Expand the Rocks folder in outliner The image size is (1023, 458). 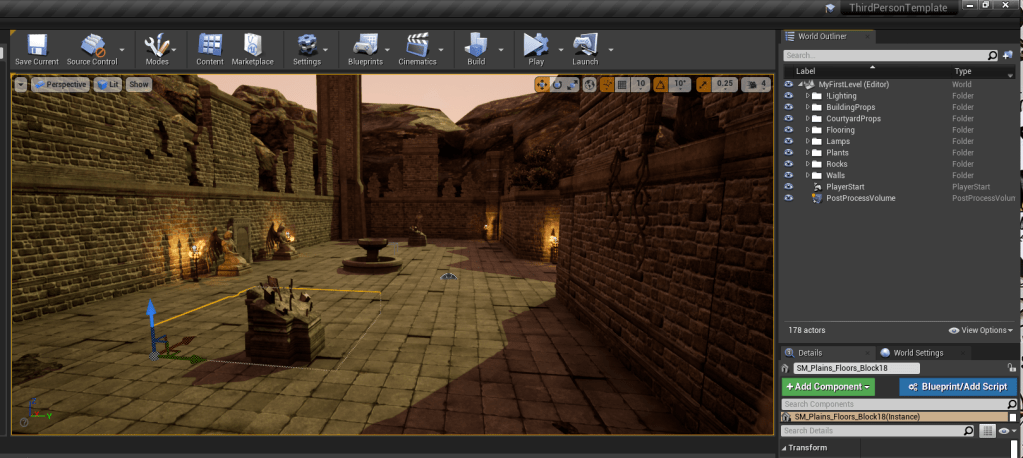click(808, 164)
